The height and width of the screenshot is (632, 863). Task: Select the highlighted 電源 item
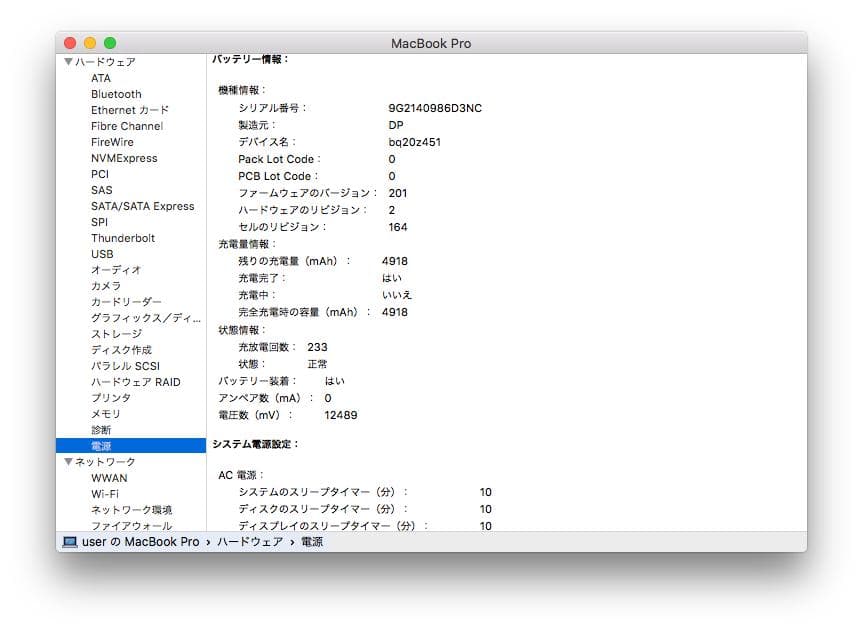[x=131, y=446]
